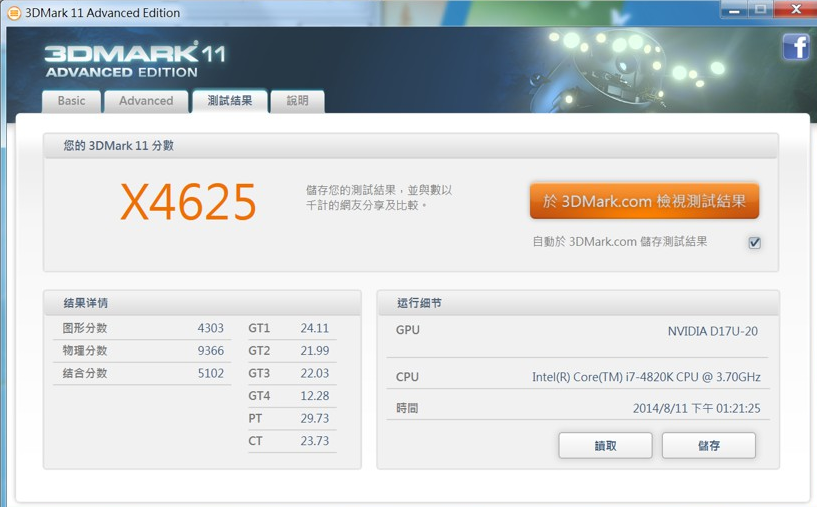Screen dimensions: 817x507
Task: Click the GT4 label
Action: pos(259,396)
